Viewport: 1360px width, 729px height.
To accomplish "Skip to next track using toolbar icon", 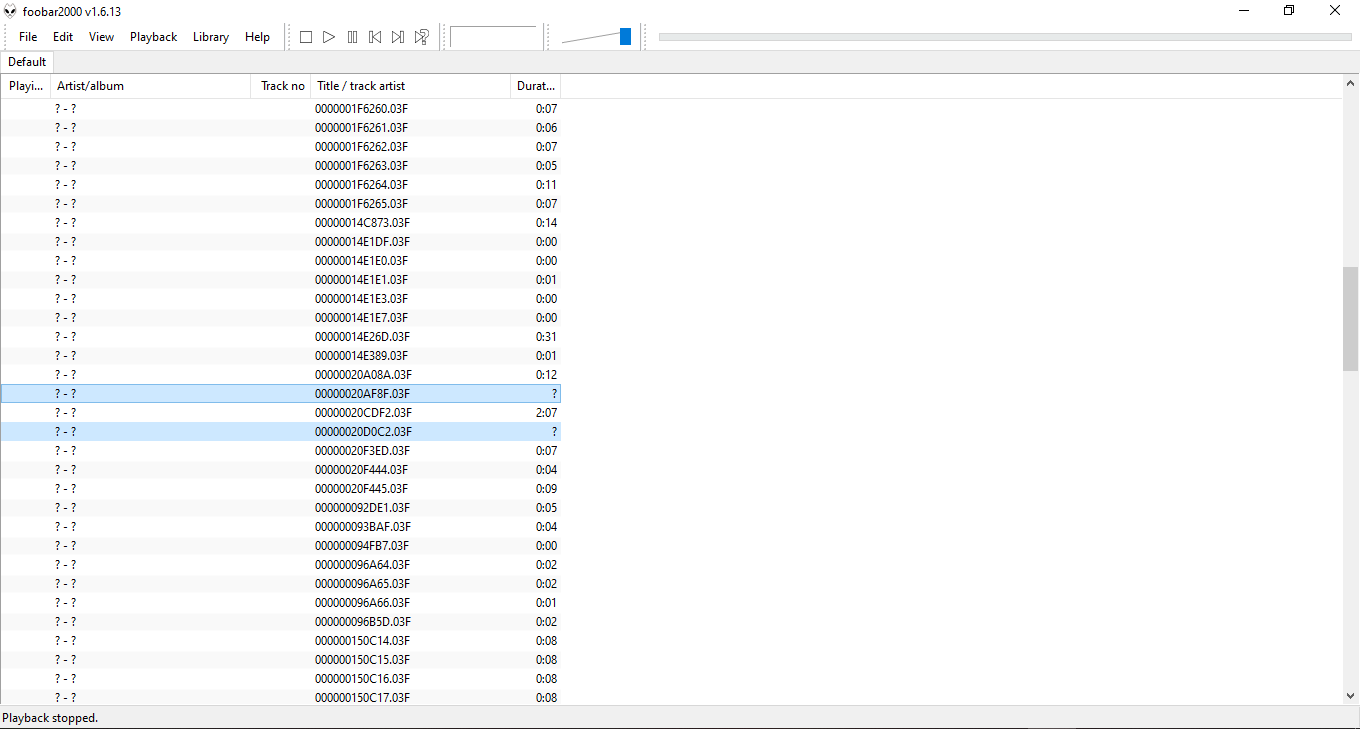I will pyautogui.click(x=398, y=36).
